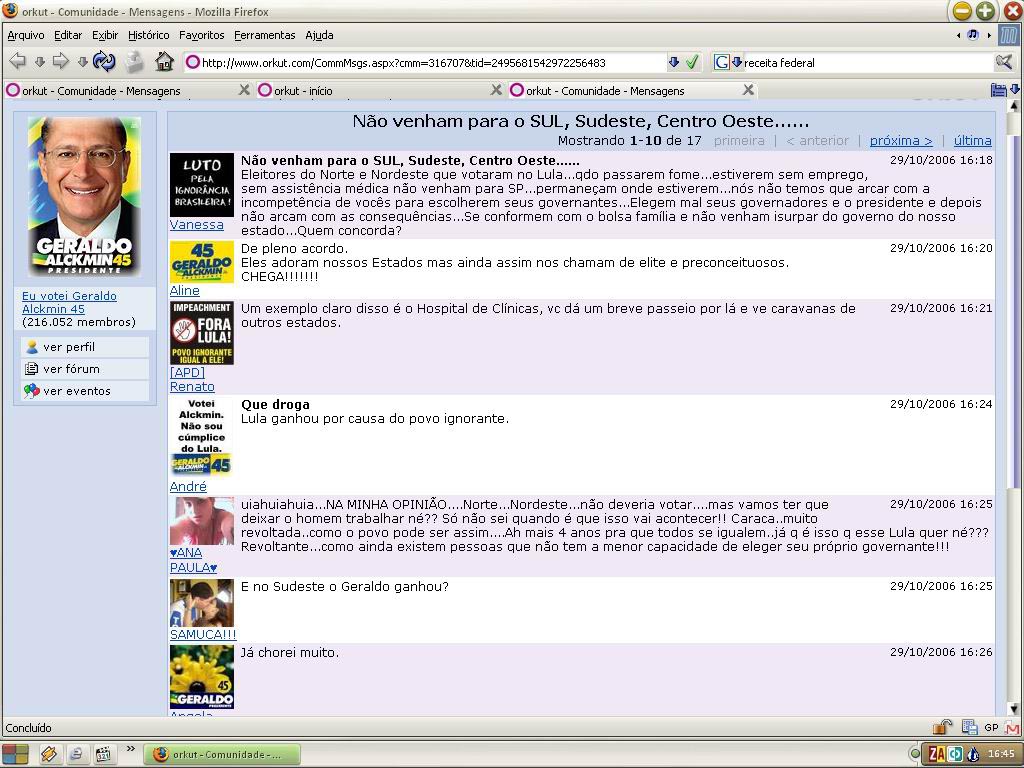Image resolution: width=1024 pixels, height=768 pixels.
Task: Open the forward history dropdown arrow
Action: click(82, 62)
